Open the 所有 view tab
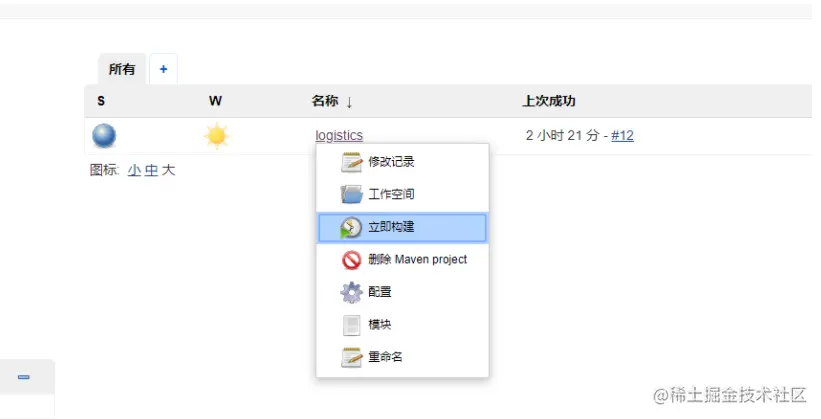The height and width of the screenshot is (419, 821). [x=121, y=69]
